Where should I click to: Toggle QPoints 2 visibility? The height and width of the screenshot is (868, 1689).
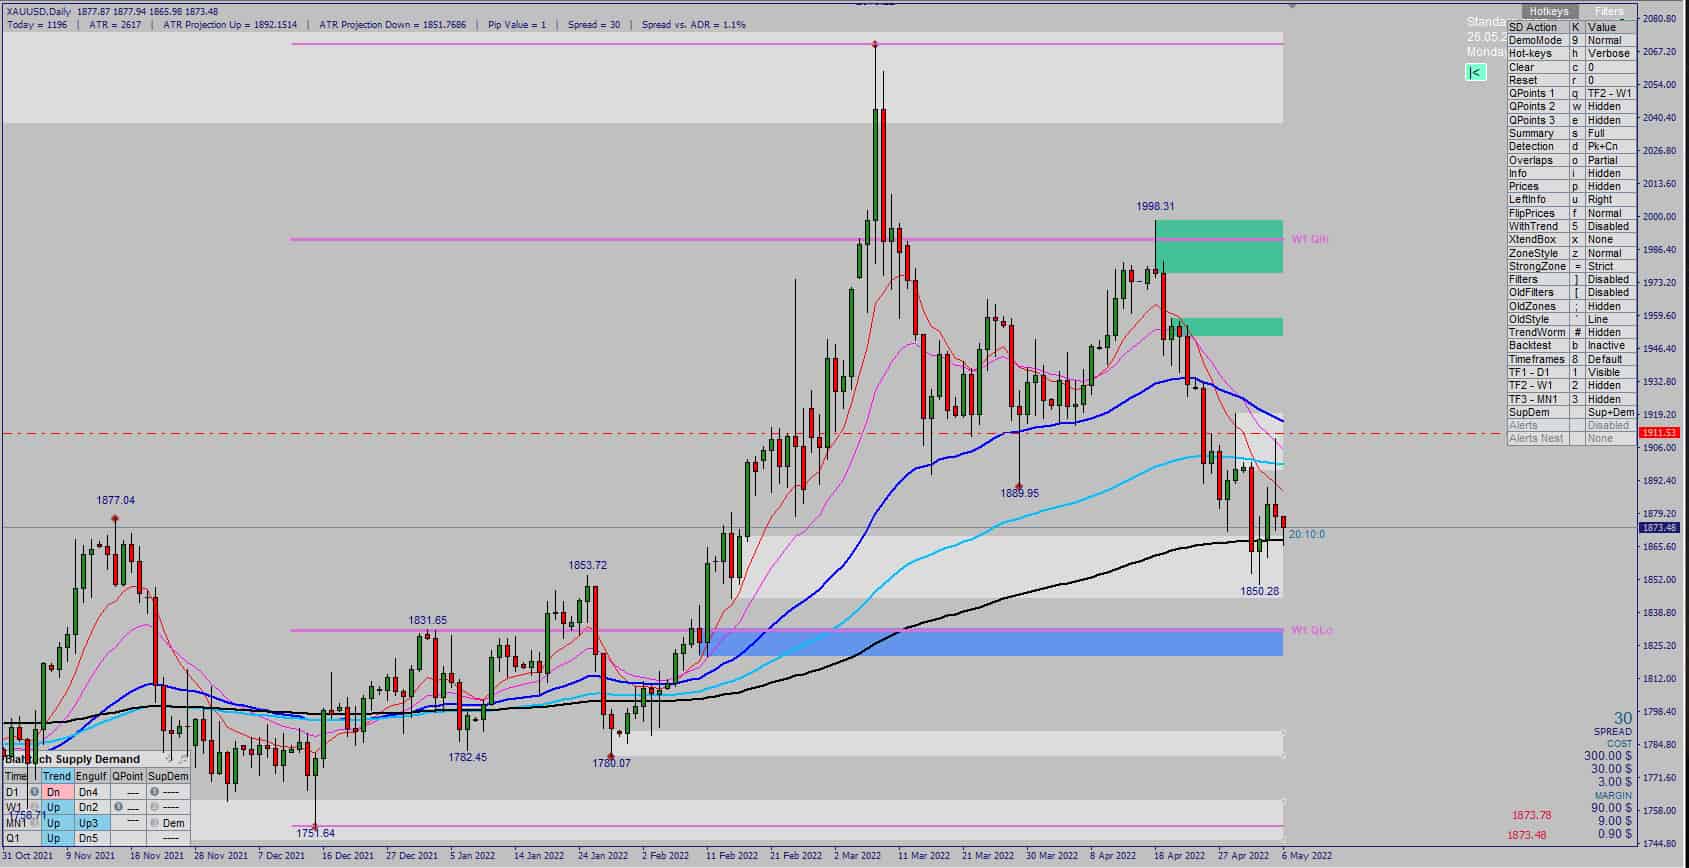pyautogui.click(x=1571, y=106)
